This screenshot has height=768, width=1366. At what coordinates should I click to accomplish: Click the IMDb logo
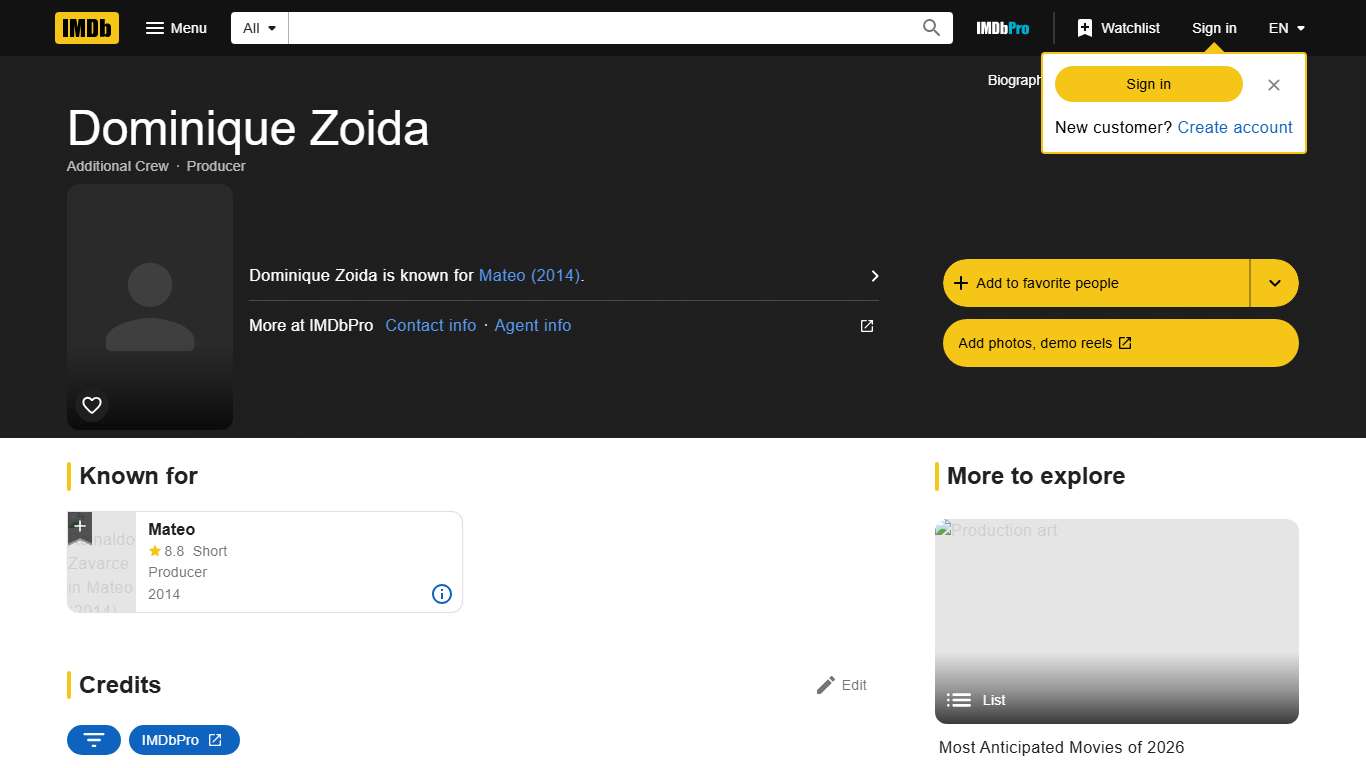[x=86, y=28]
